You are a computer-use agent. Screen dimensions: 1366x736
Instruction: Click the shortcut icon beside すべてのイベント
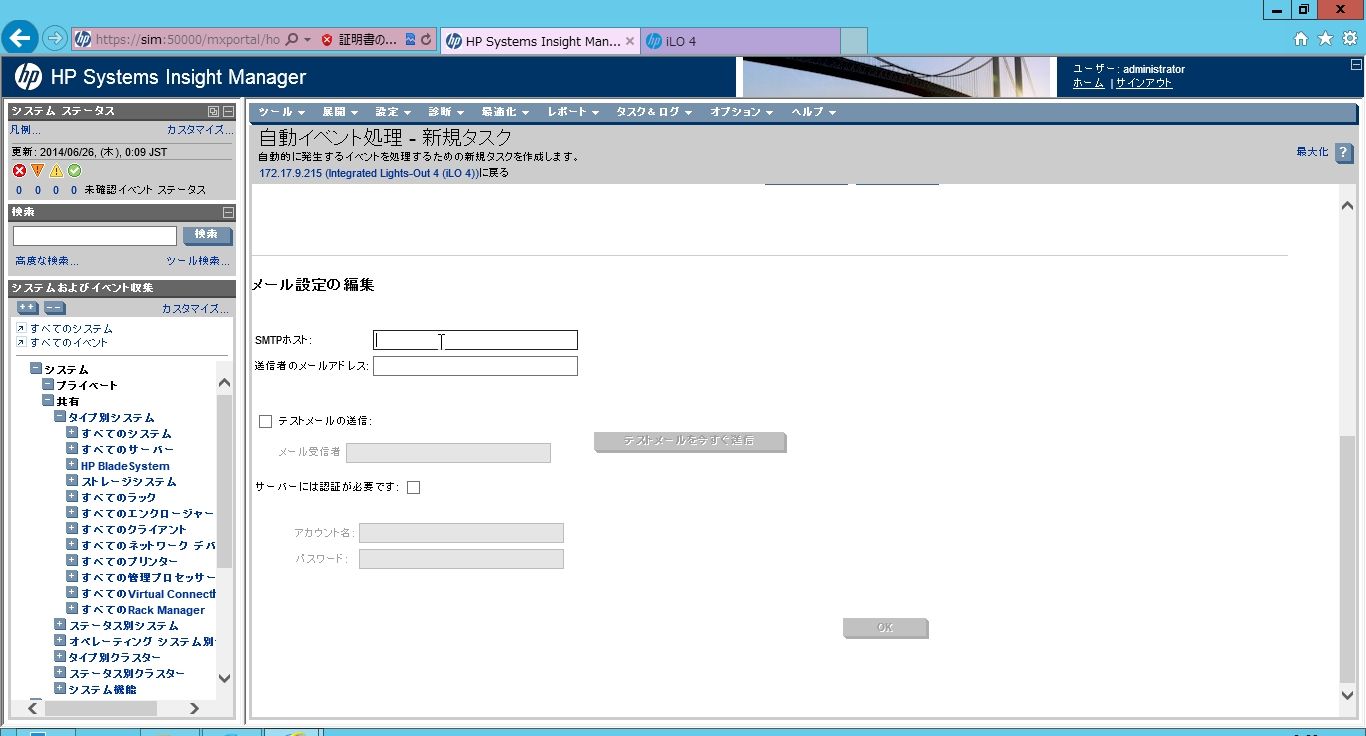pyautogui.click(x=21, y=343)
